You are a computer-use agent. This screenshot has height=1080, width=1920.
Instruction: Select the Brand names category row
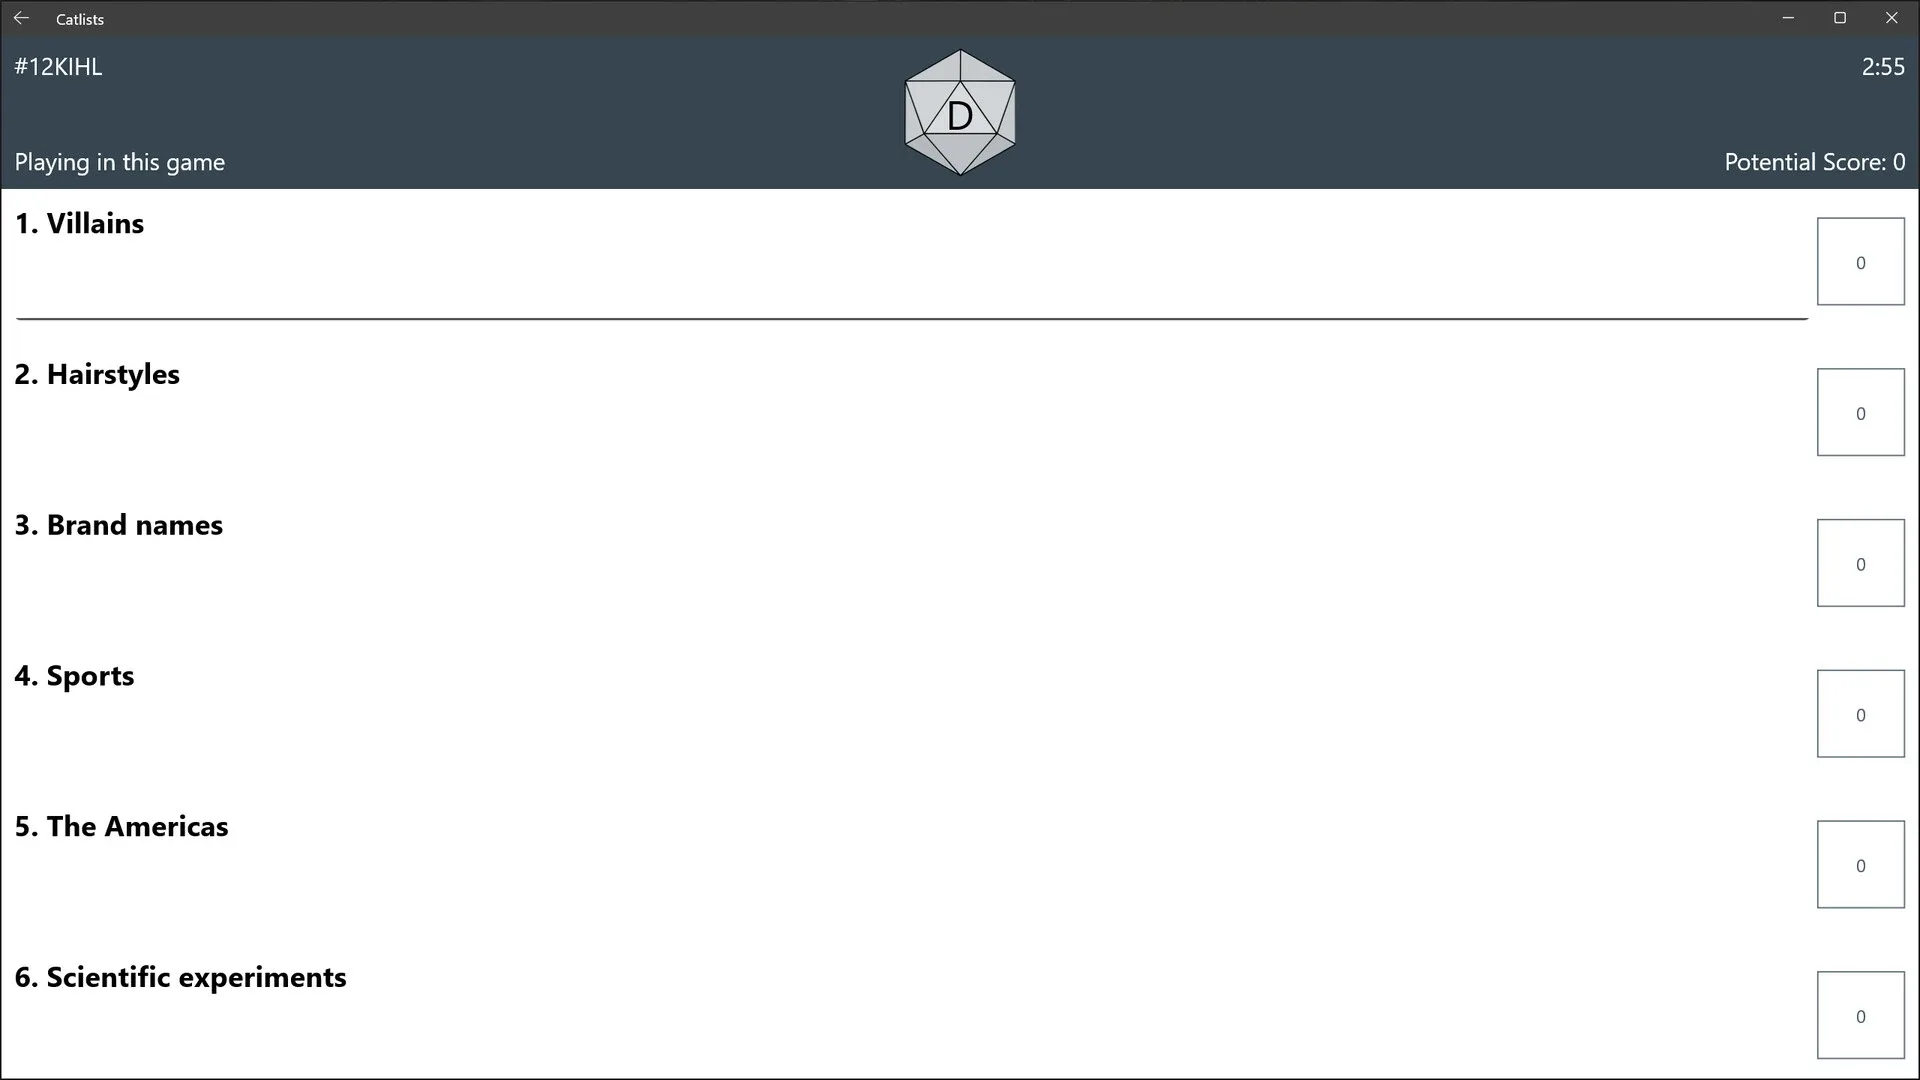tap(912, 564)
